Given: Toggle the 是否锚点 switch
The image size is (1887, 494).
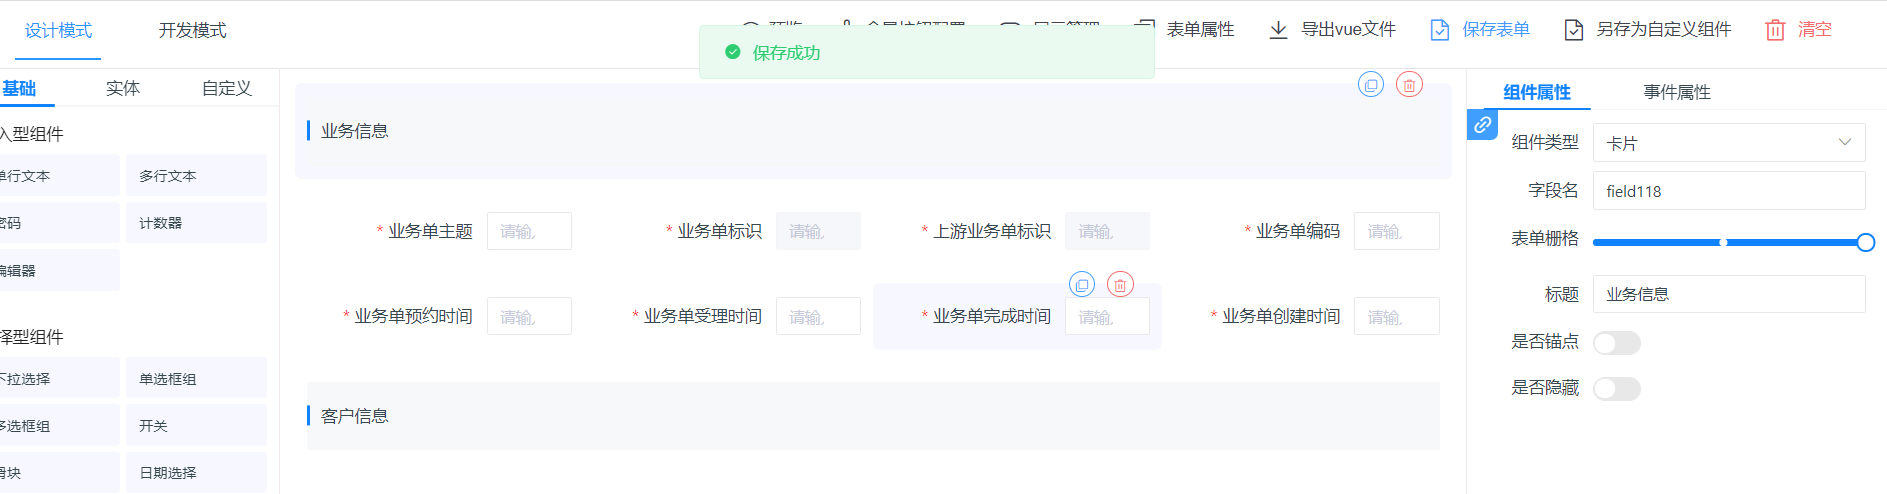Looking at the screenshot, I should (1617, 343).
